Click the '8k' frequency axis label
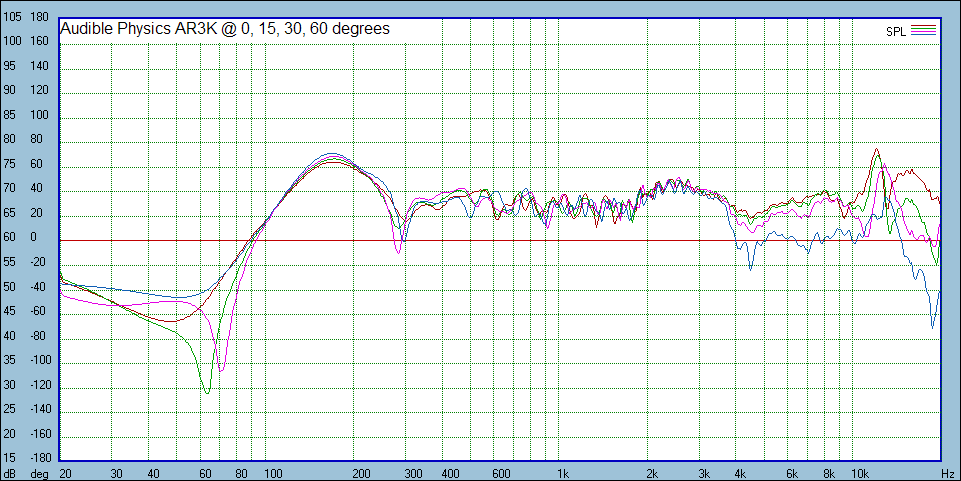 pos(829,474)
